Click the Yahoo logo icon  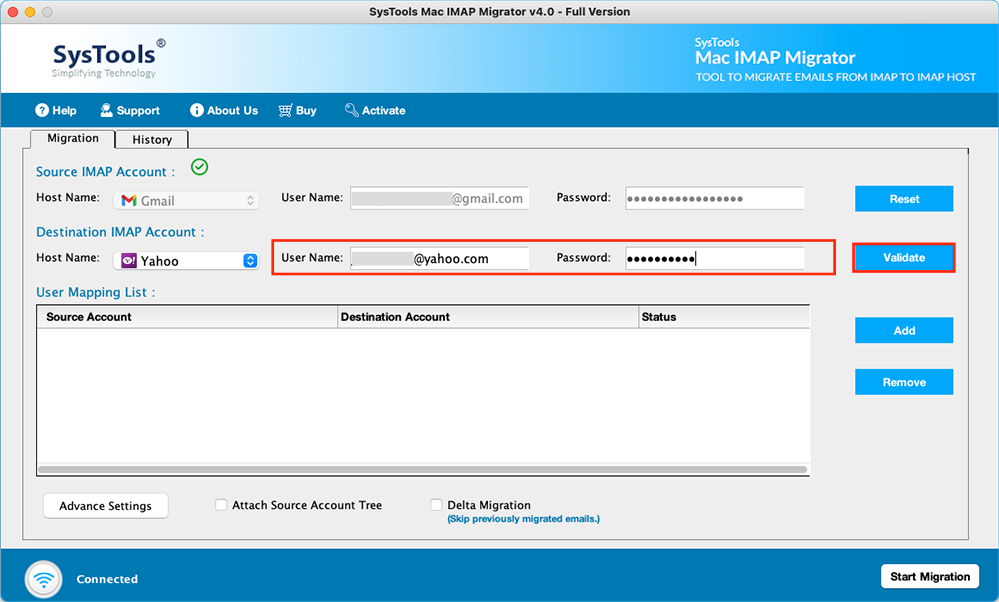129,261
